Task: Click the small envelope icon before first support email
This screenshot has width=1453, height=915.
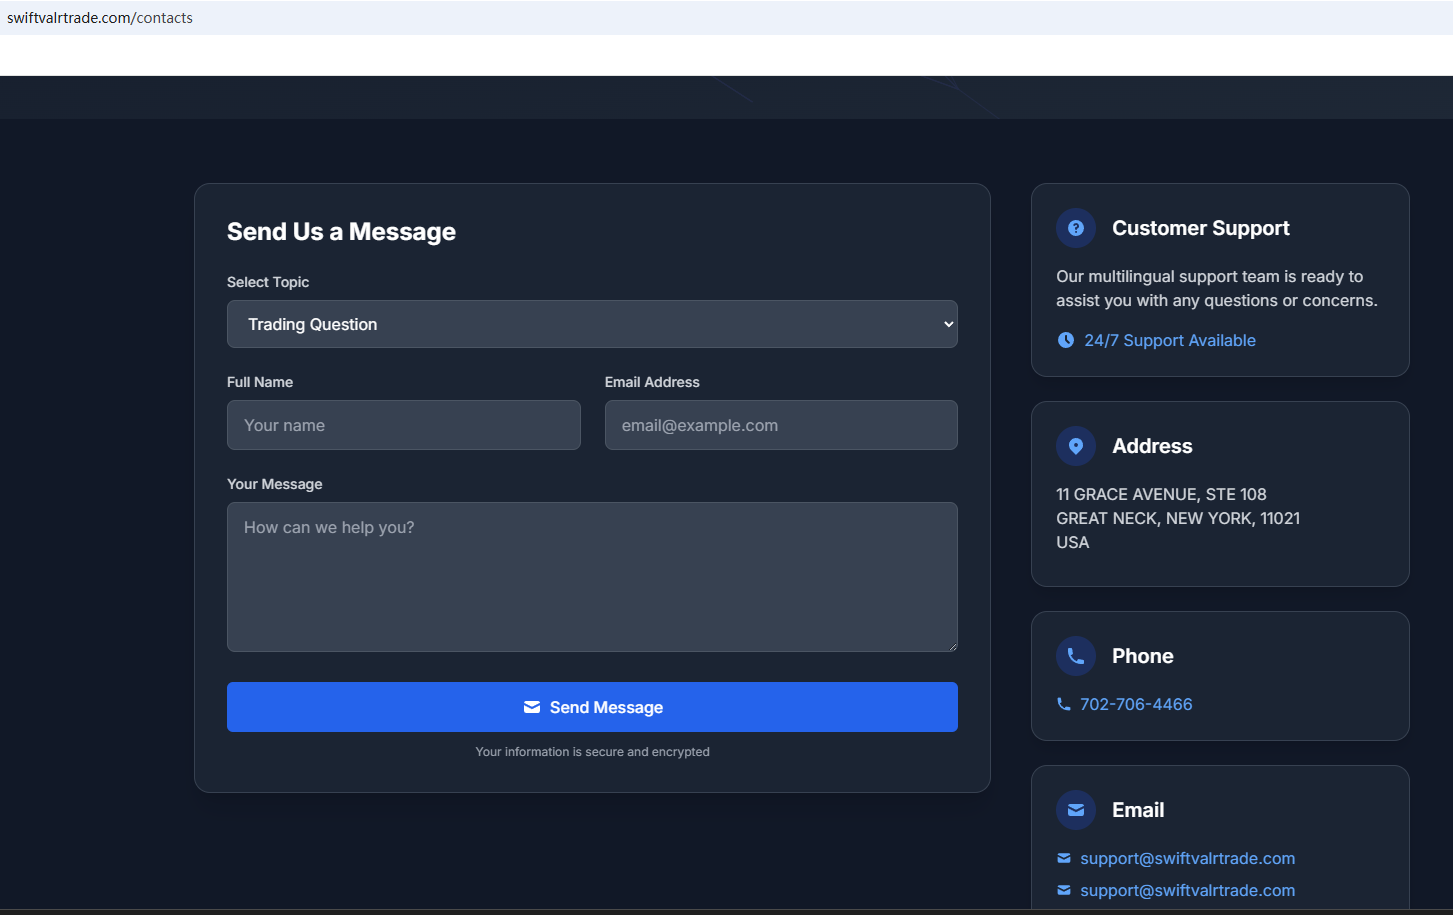Action: click(1063, 858)
